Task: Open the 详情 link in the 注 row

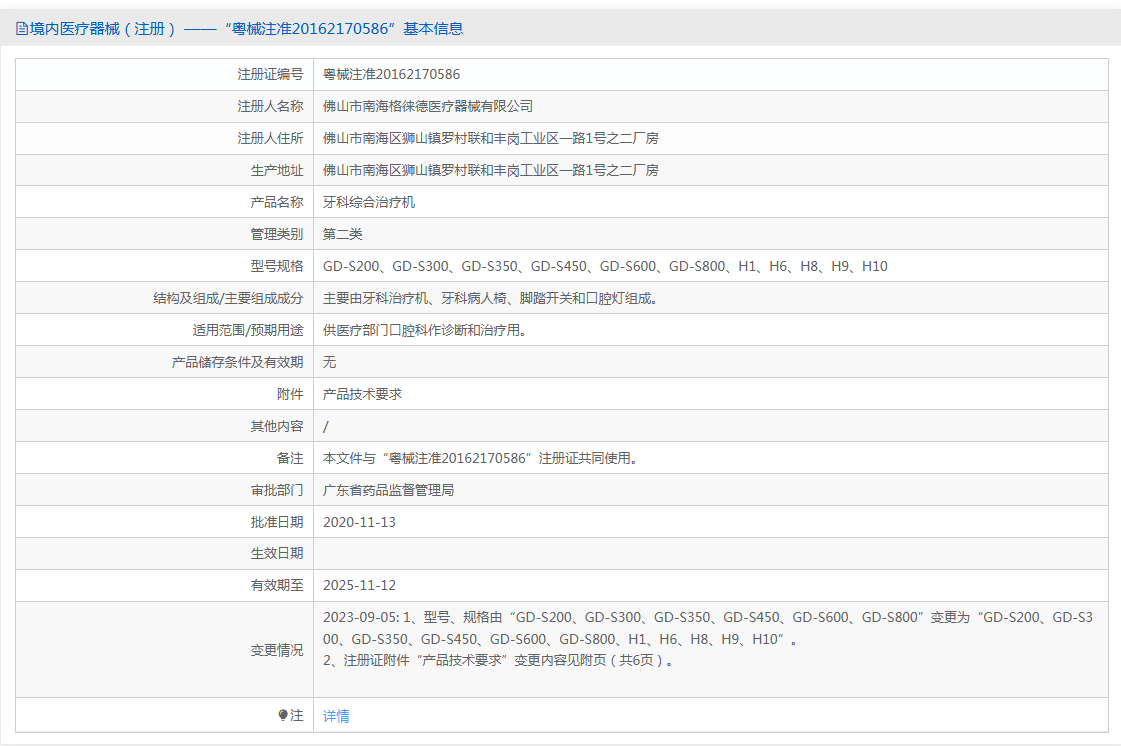Action: (336, 716)
